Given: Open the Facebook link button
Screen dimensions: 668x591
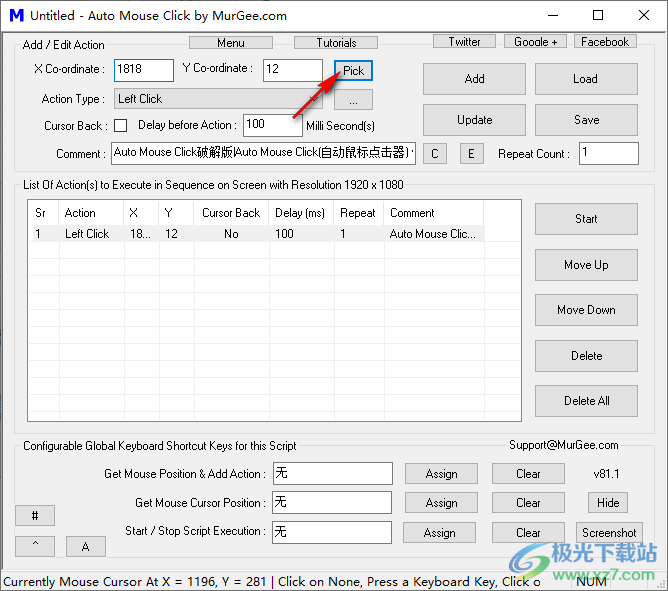Looking at the screenshot, I should click(605, 42).
